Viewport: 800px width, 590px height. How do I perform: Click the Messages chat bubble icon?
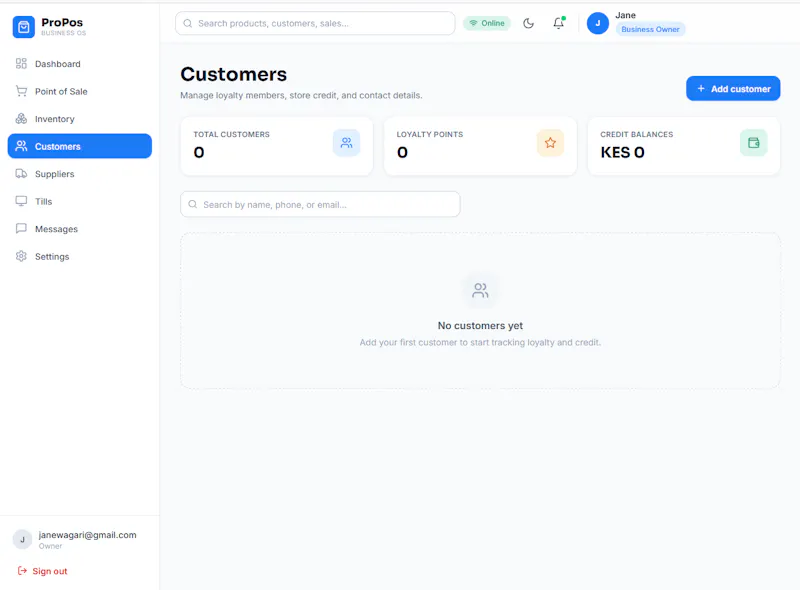21,229
